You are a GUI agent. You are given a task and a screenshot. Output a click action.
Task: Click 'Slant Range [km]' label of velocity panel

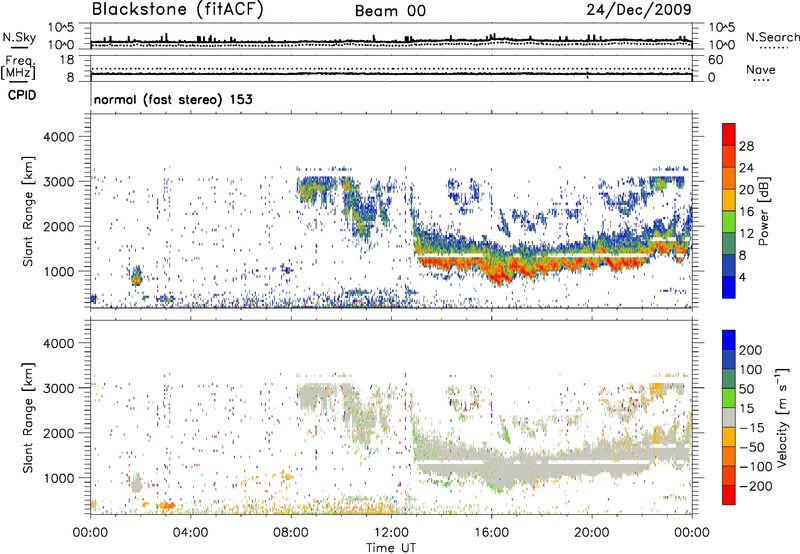28,417
